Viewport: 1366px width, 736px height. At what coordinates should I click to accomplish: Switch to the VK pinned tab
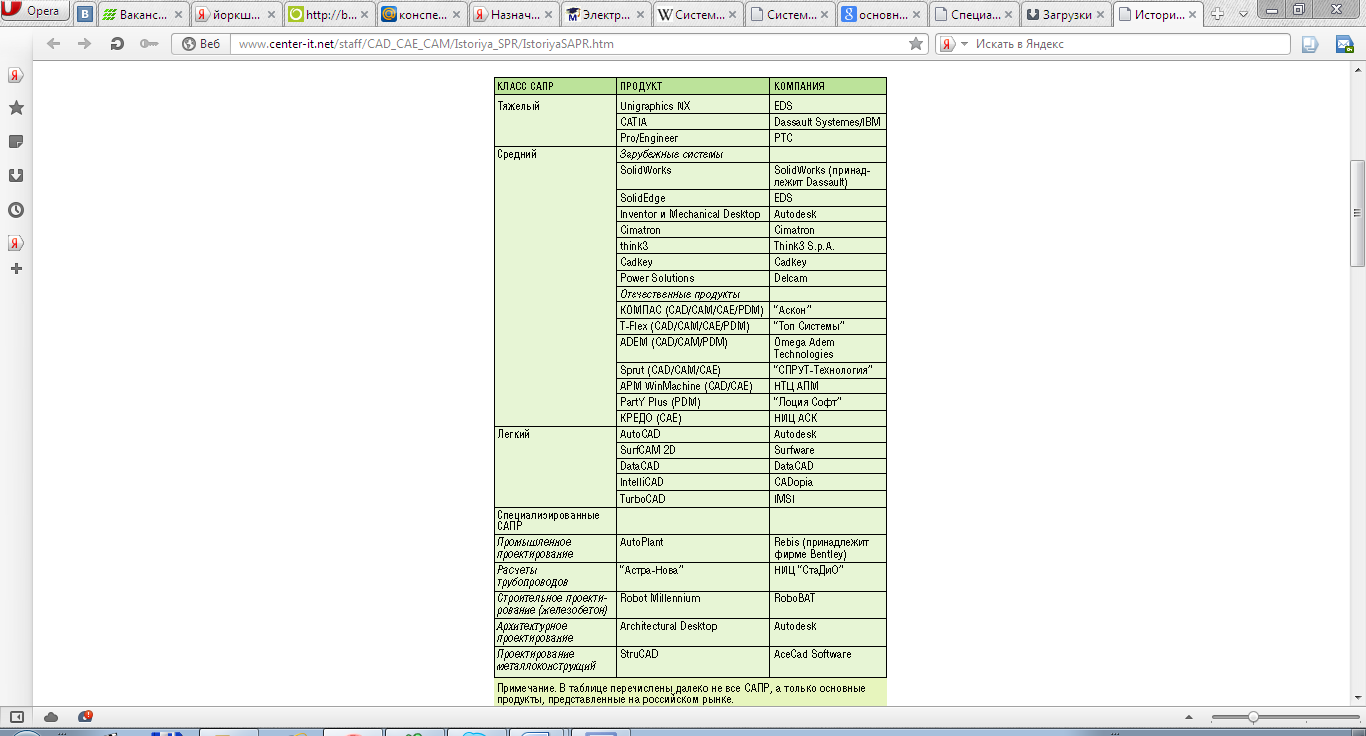(x=84, y=15)
